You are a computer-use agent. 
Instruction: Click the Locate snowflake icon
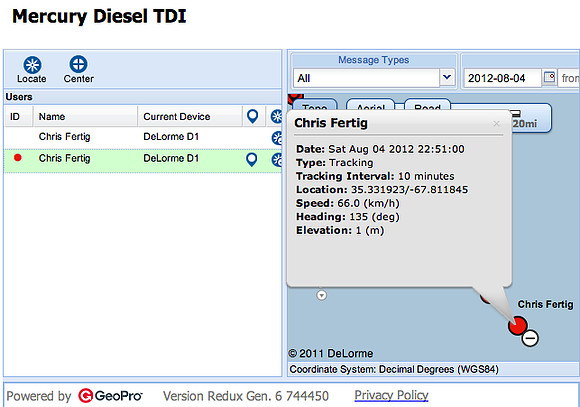click(32, 65)
